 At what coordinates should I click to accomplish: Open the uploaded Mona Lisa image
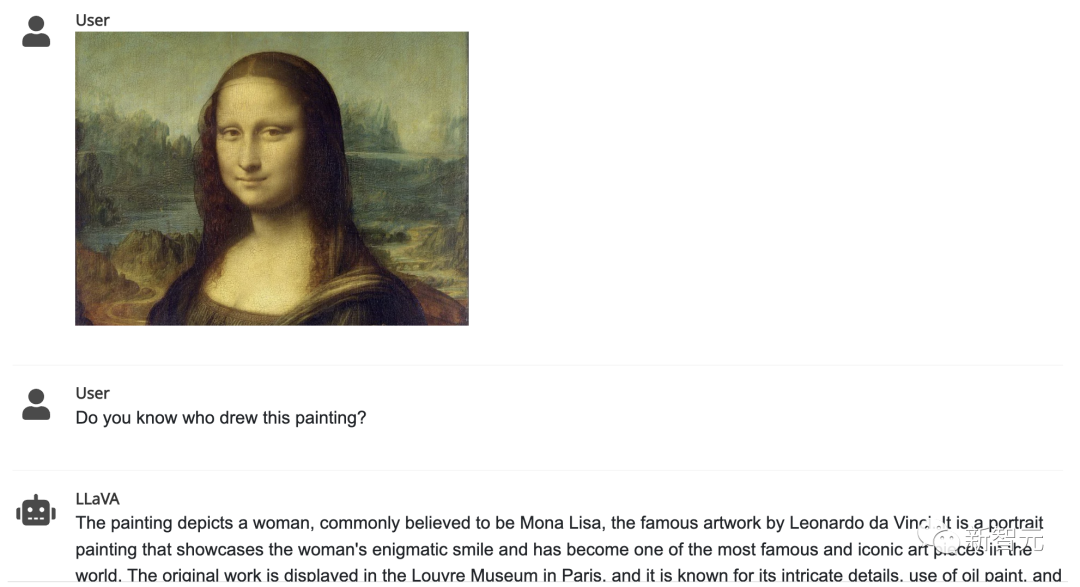pyautogui.click(x=271, y=178)
